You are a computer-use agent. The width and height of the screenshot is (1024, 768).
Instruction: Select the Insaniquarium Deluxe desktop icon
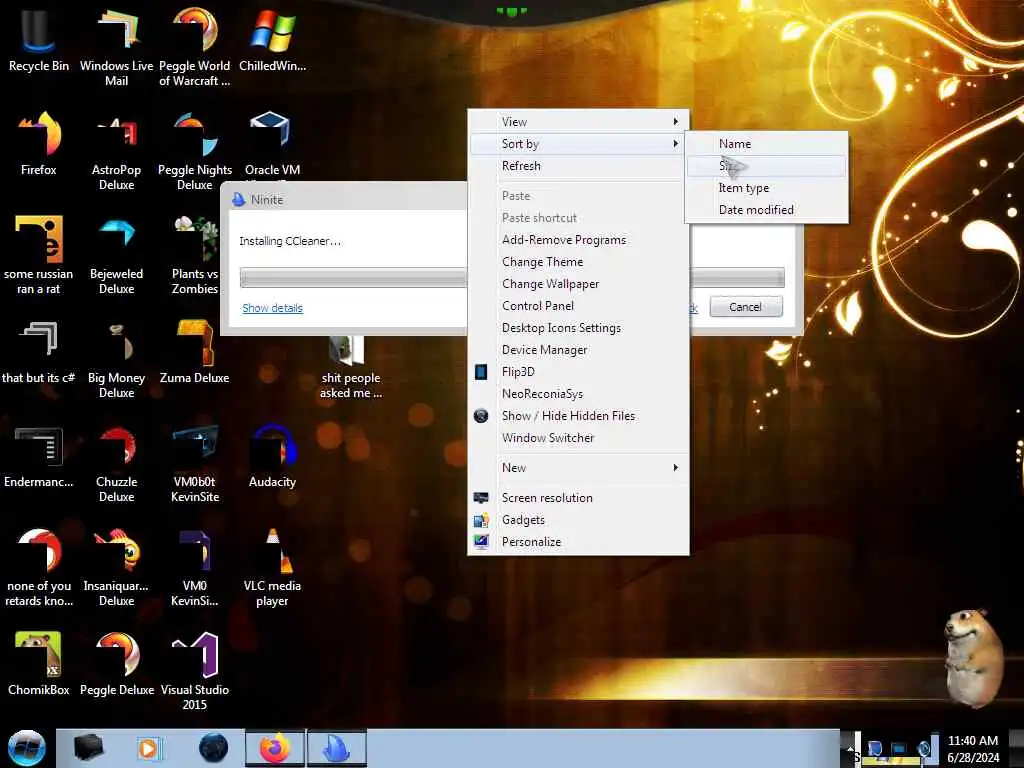116,567
